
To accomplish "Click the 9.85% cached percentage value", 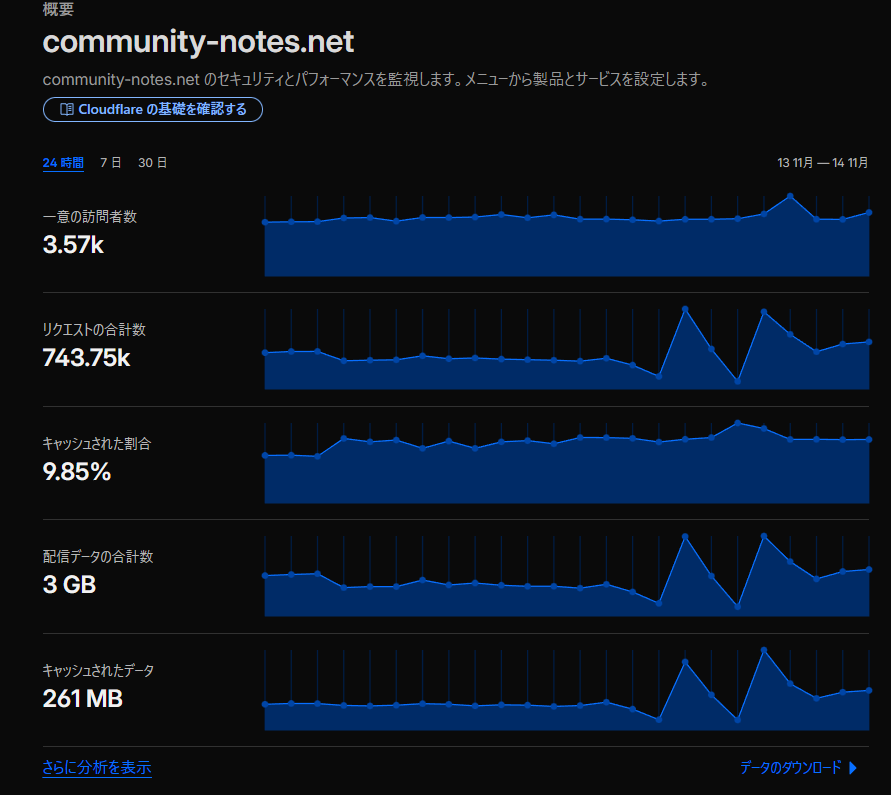I will tap(77, 472).
